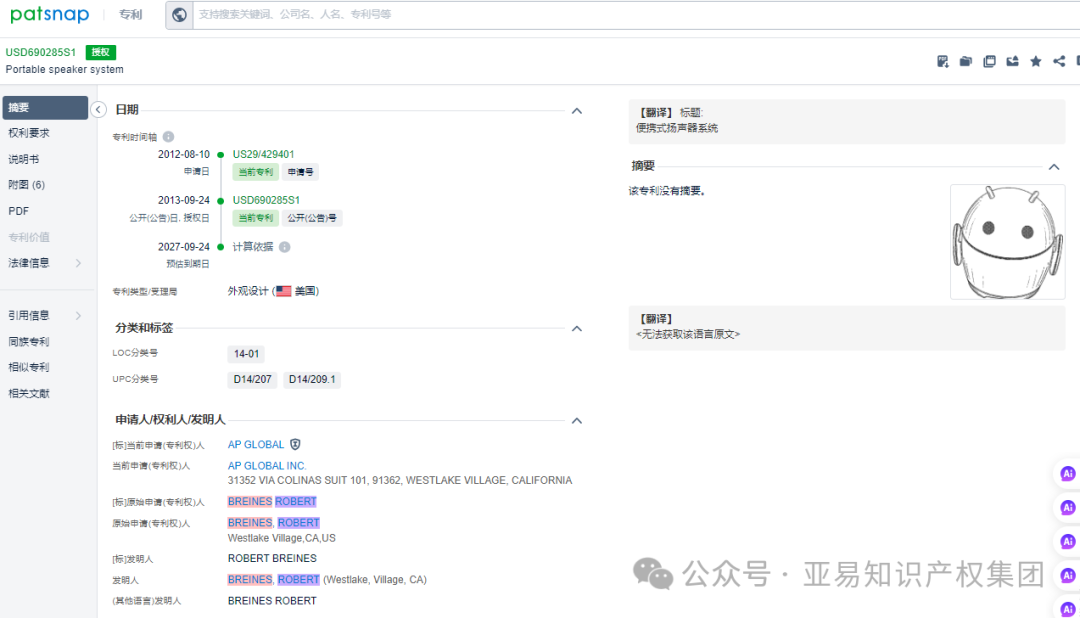1080x618 pixels.
Task: Open the AP GLOBAL INC. applicant link
Action: coord(266,465)
